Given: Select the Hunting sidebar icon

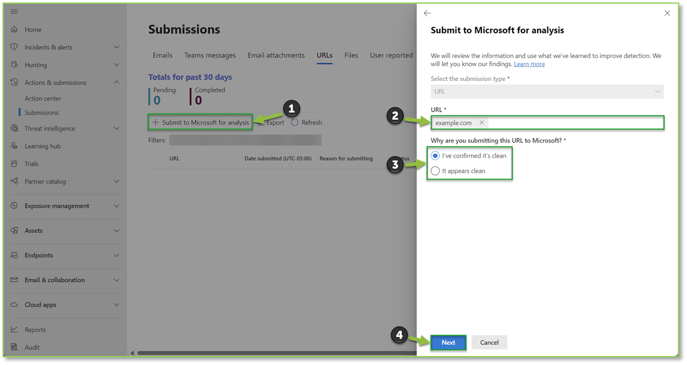Looking at the screenshot, I should tap(14, 64).
